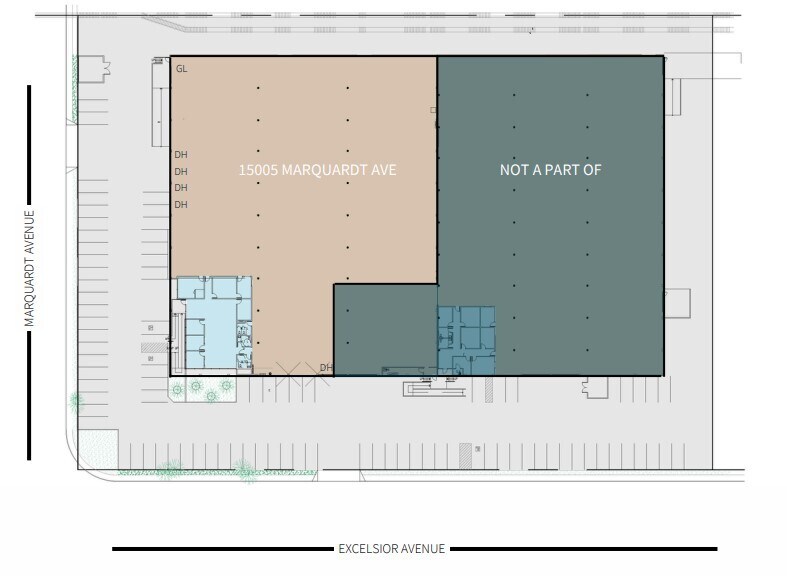Click the lowest DH marker on west wall
The width and height of the screenshot is (787, 576).
(181, 204)
